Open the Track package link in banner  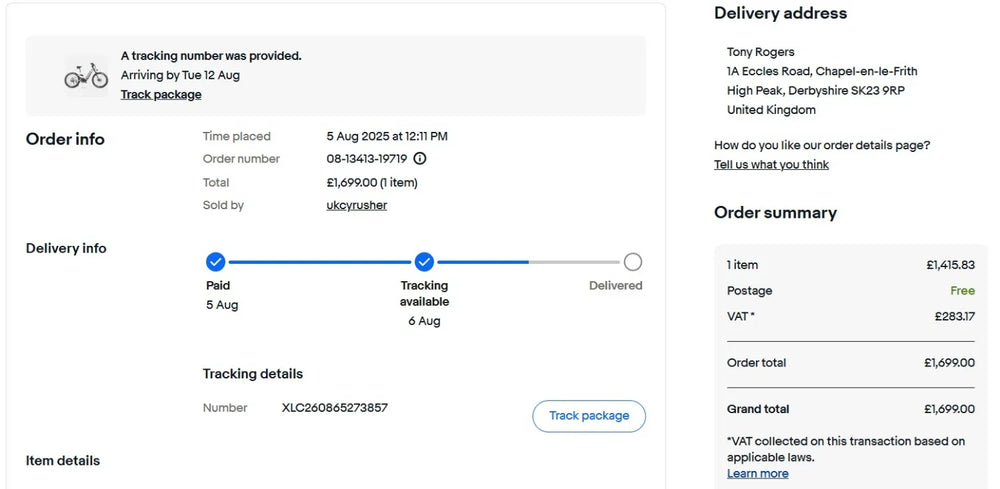tap(161, 94)
